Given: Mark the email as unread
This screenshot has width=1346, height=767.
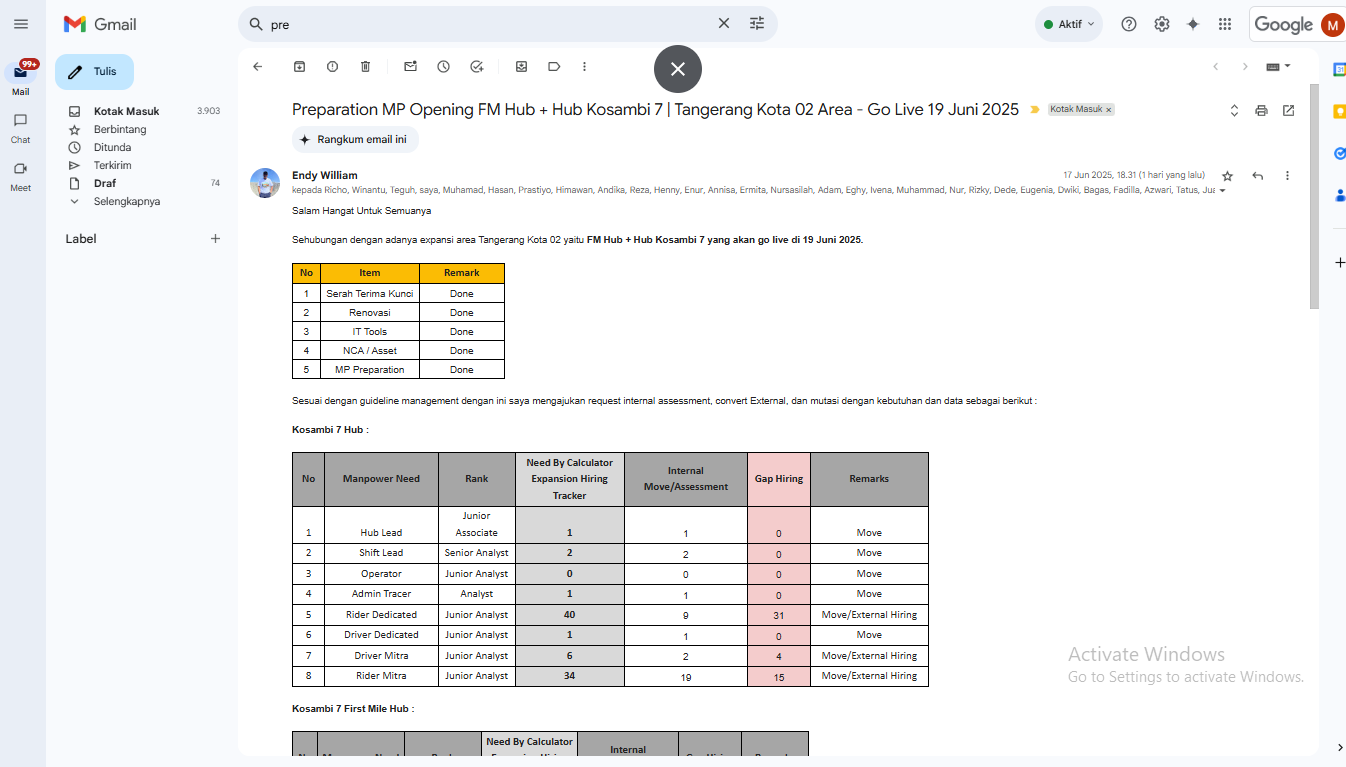Looking at the screenshot, I should click(x=410, y=67).
